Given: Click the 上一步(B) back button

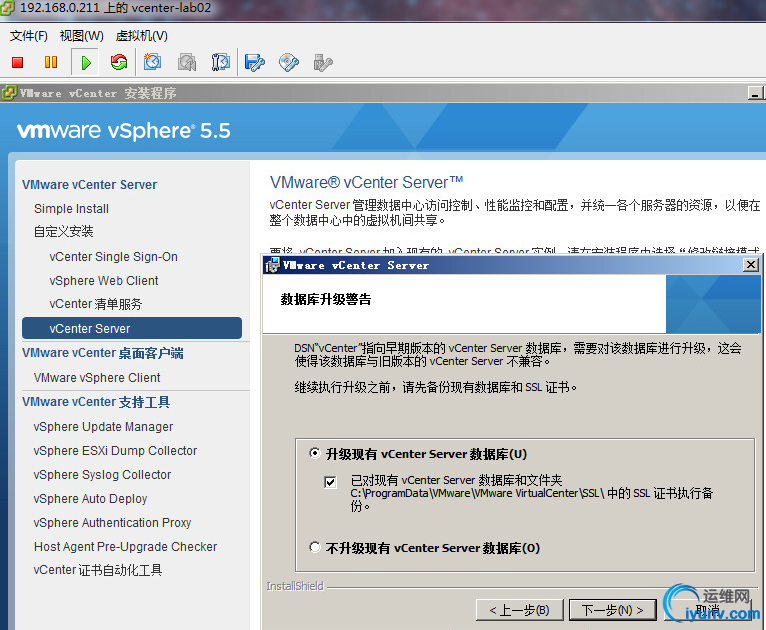Looking at the screenshot, I should pyautogui.click(x=519, y=610).
